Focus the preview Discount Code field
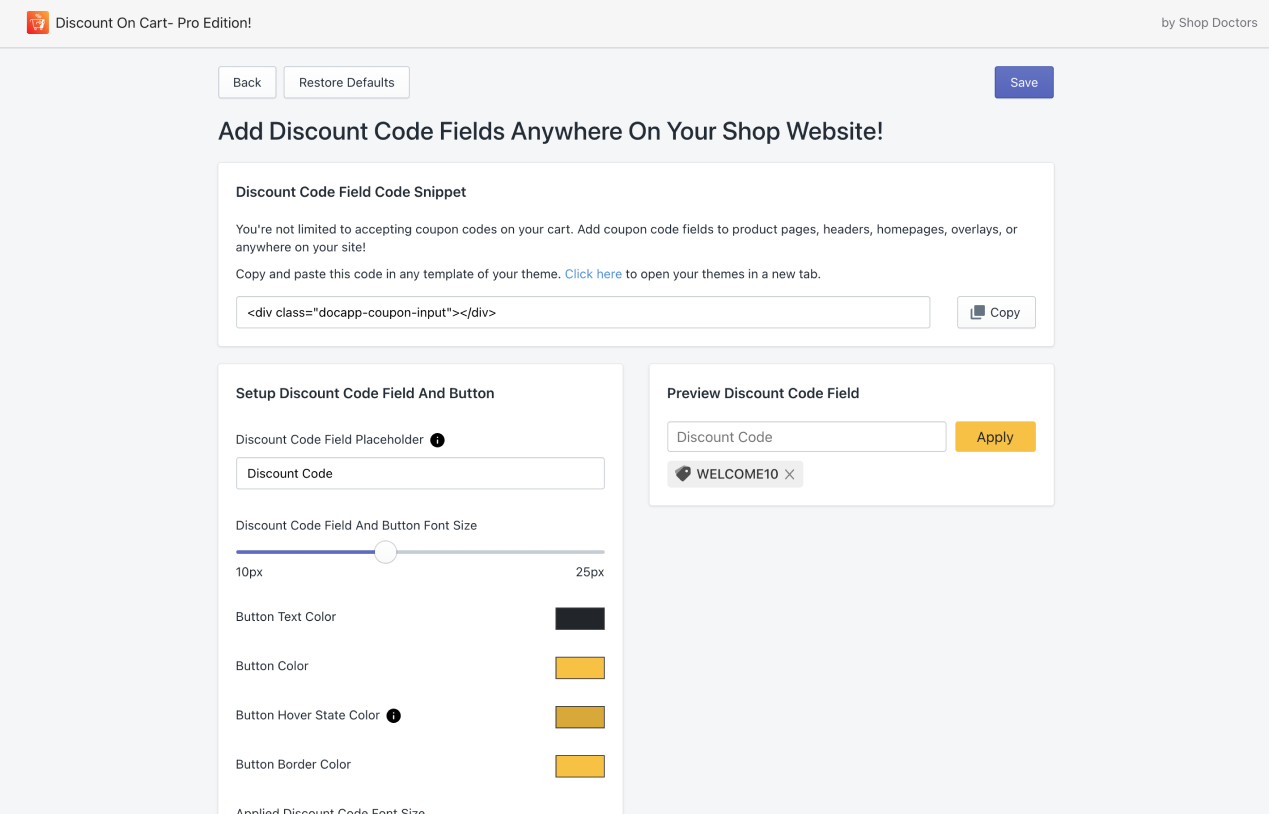 [806, 437]
